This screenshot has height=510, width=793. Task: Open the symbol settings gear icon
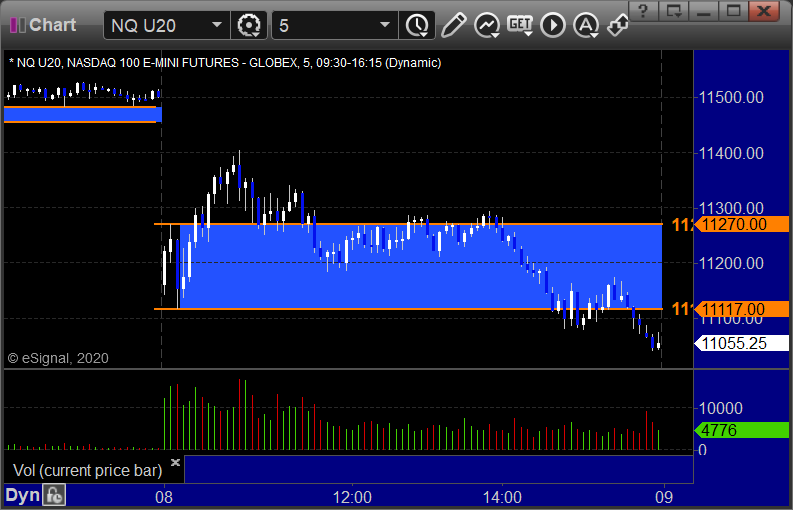(x=249, y=25)
